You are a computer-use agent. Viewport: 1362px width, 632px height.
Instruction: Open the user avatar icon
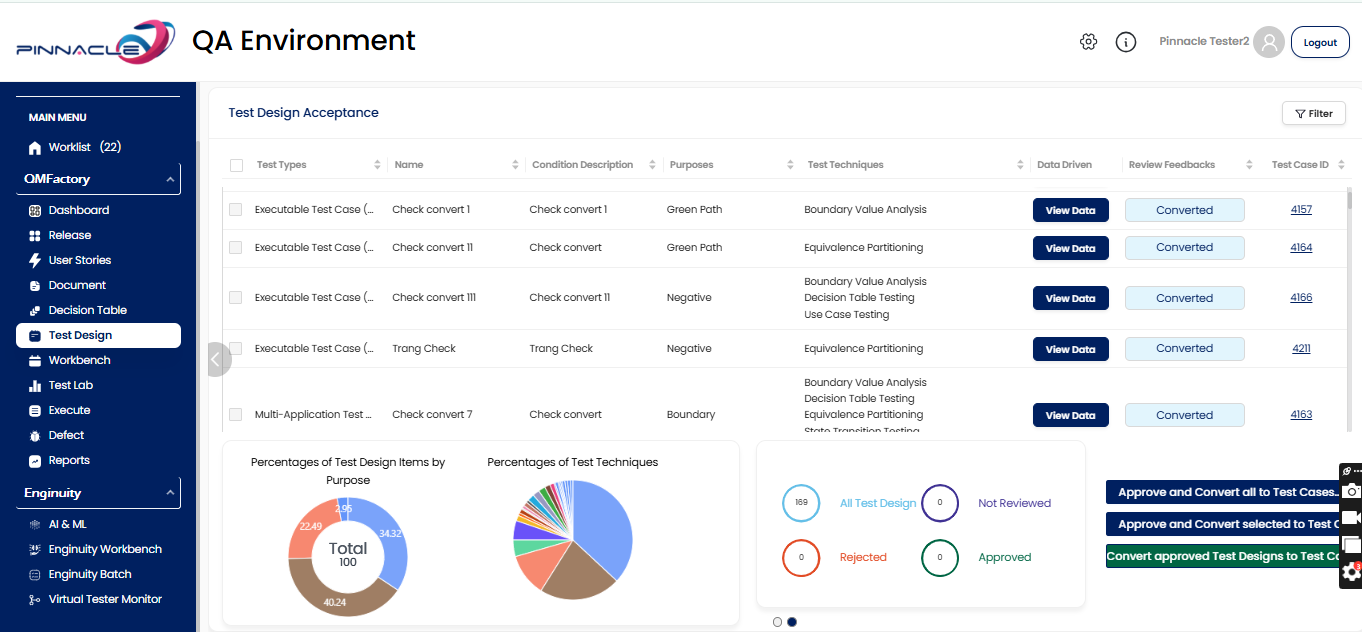tap(1269, 42)
